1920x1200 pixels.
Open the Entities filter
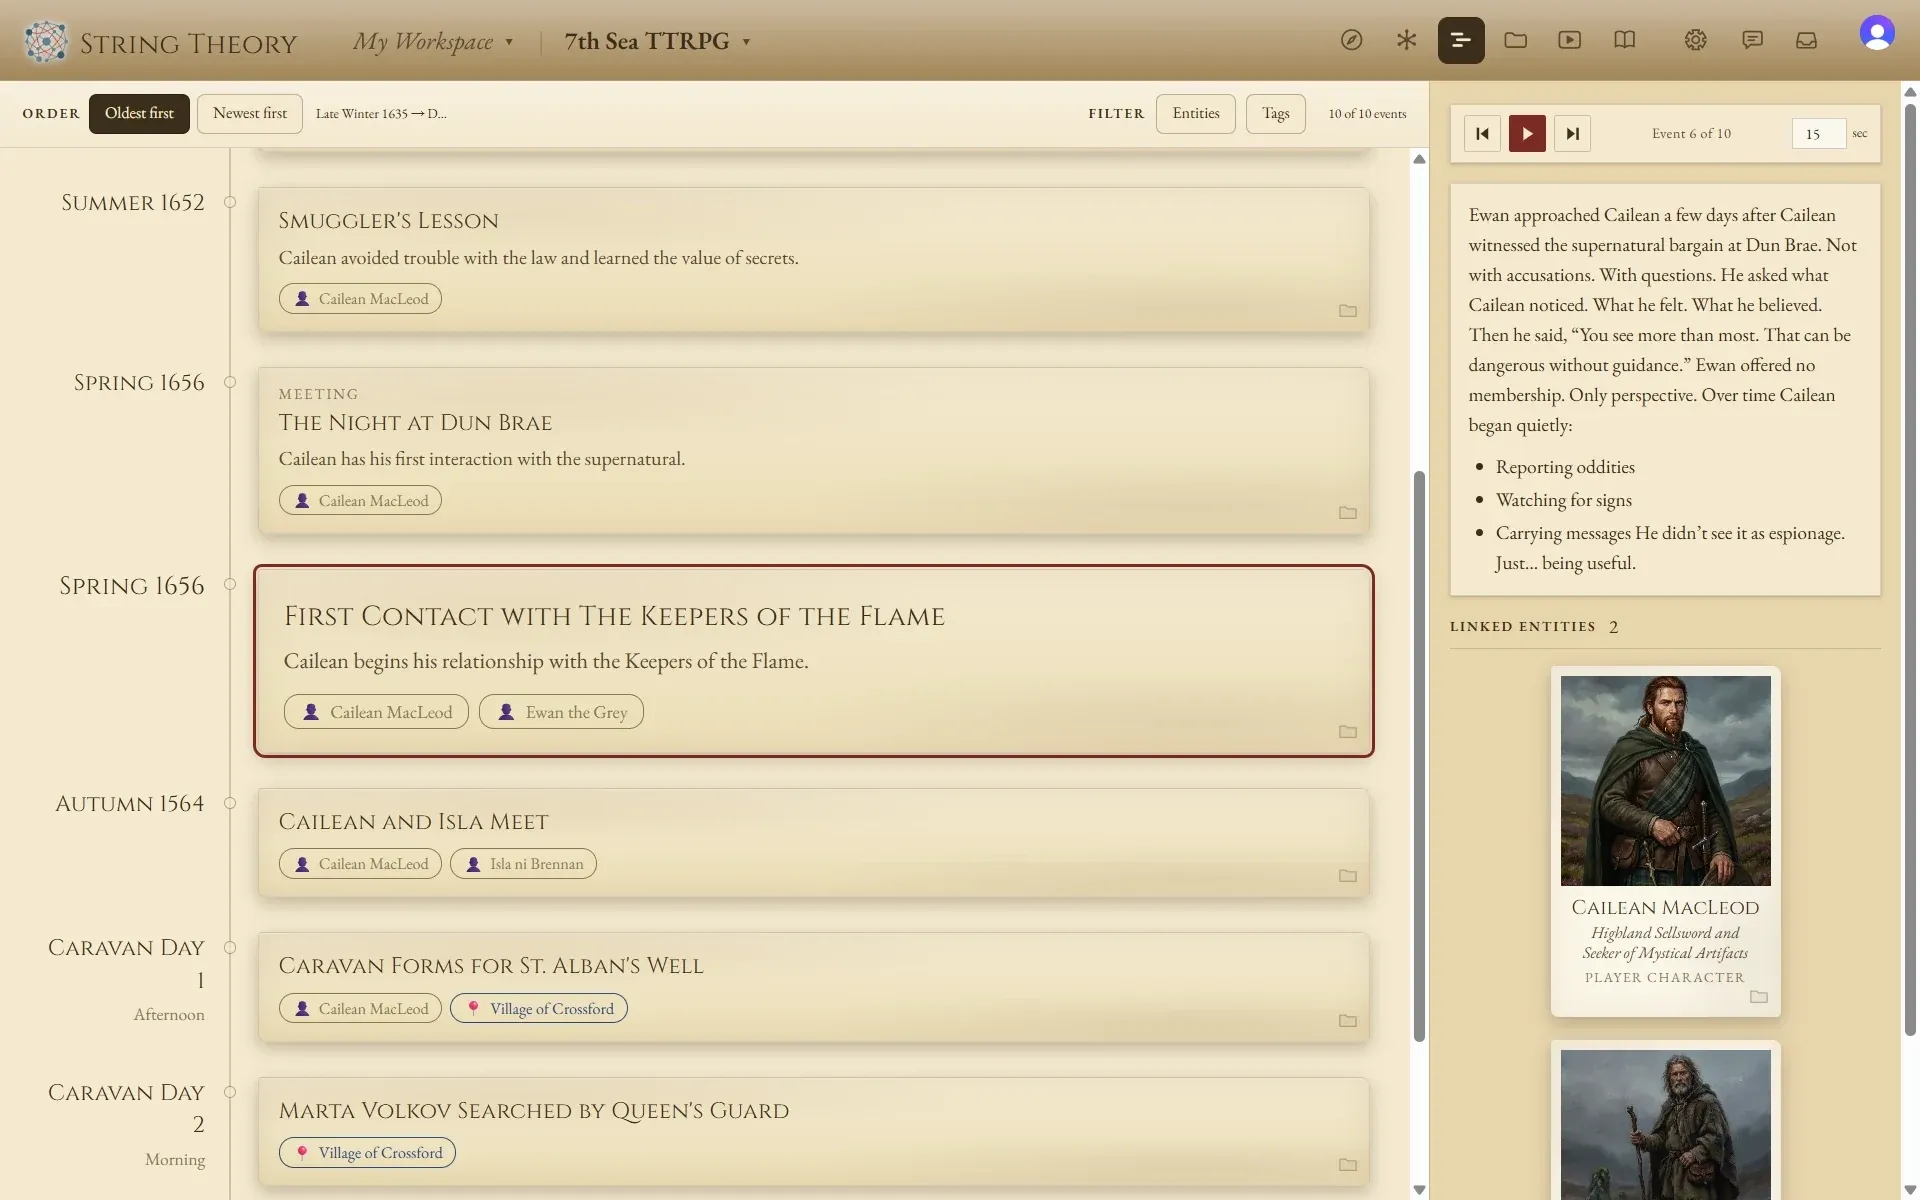pos(1196,113)
